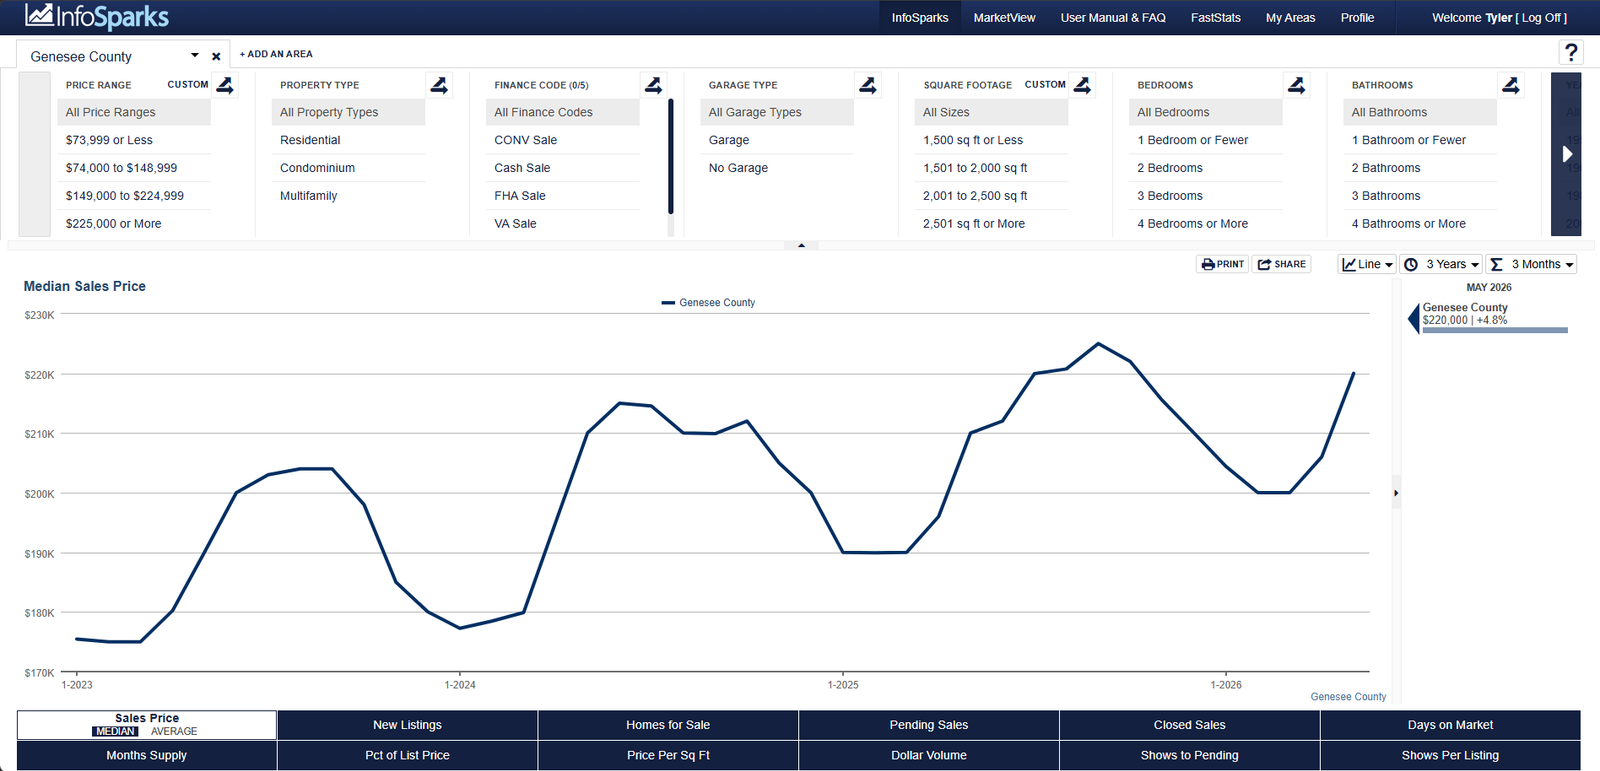Select the Homes for Sale metric
Screen dimensions: 1600x771
tap(668, 725)
